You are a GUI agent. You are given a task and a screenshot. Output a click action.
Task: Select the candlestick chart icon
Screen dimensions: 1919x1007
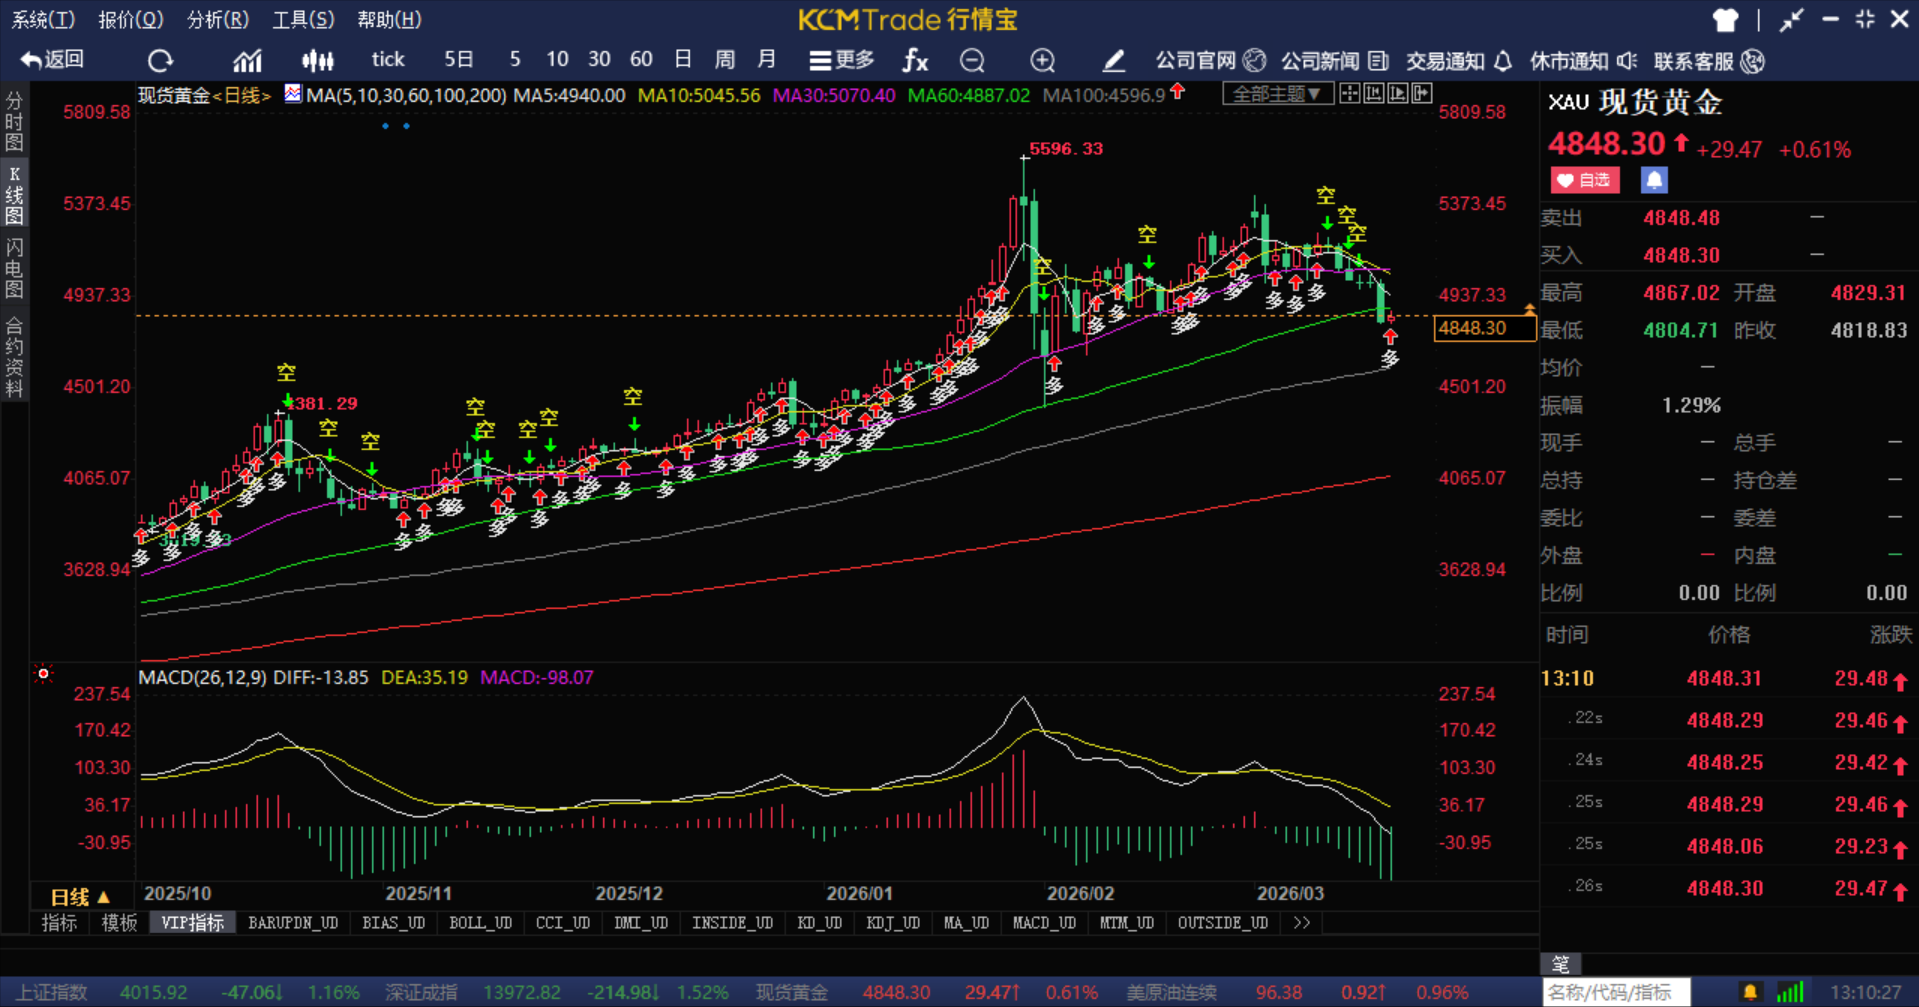(318, 61)
